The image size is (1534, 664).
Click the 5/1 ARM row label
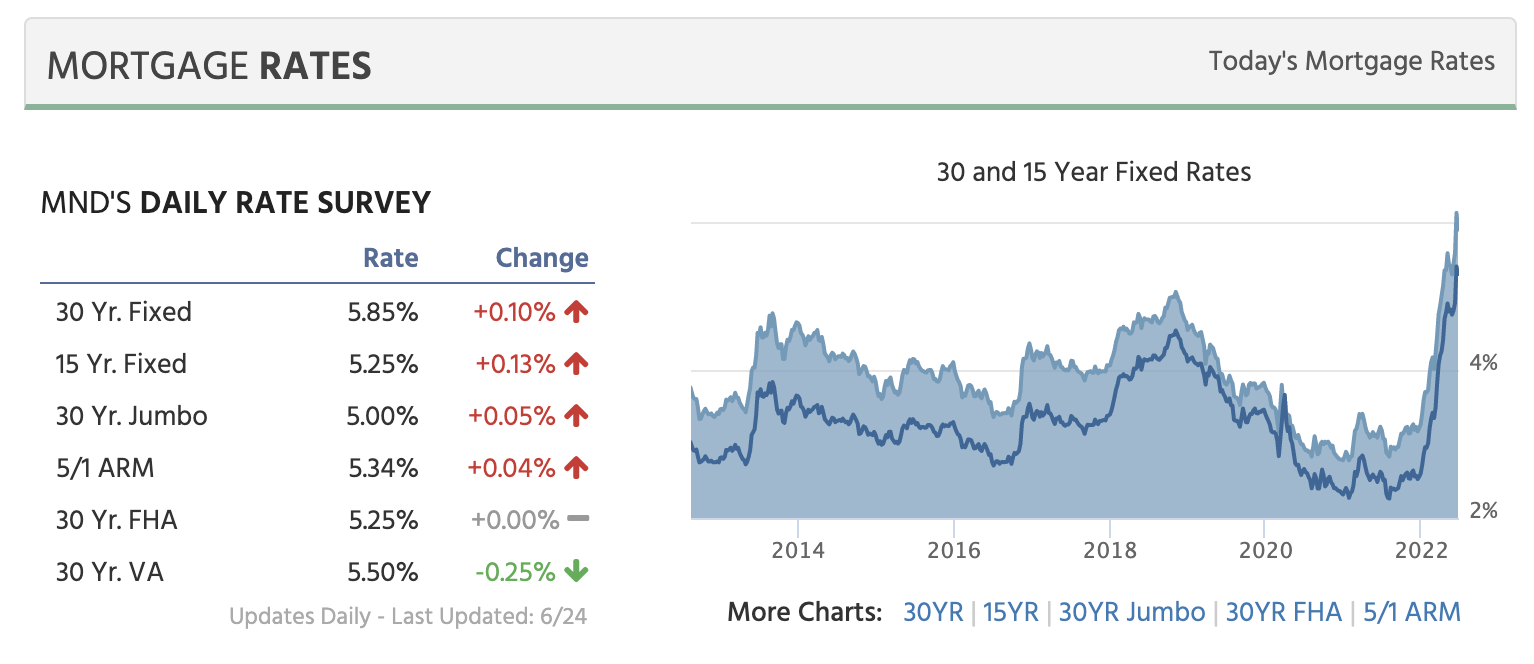click(x=105, y=468)
